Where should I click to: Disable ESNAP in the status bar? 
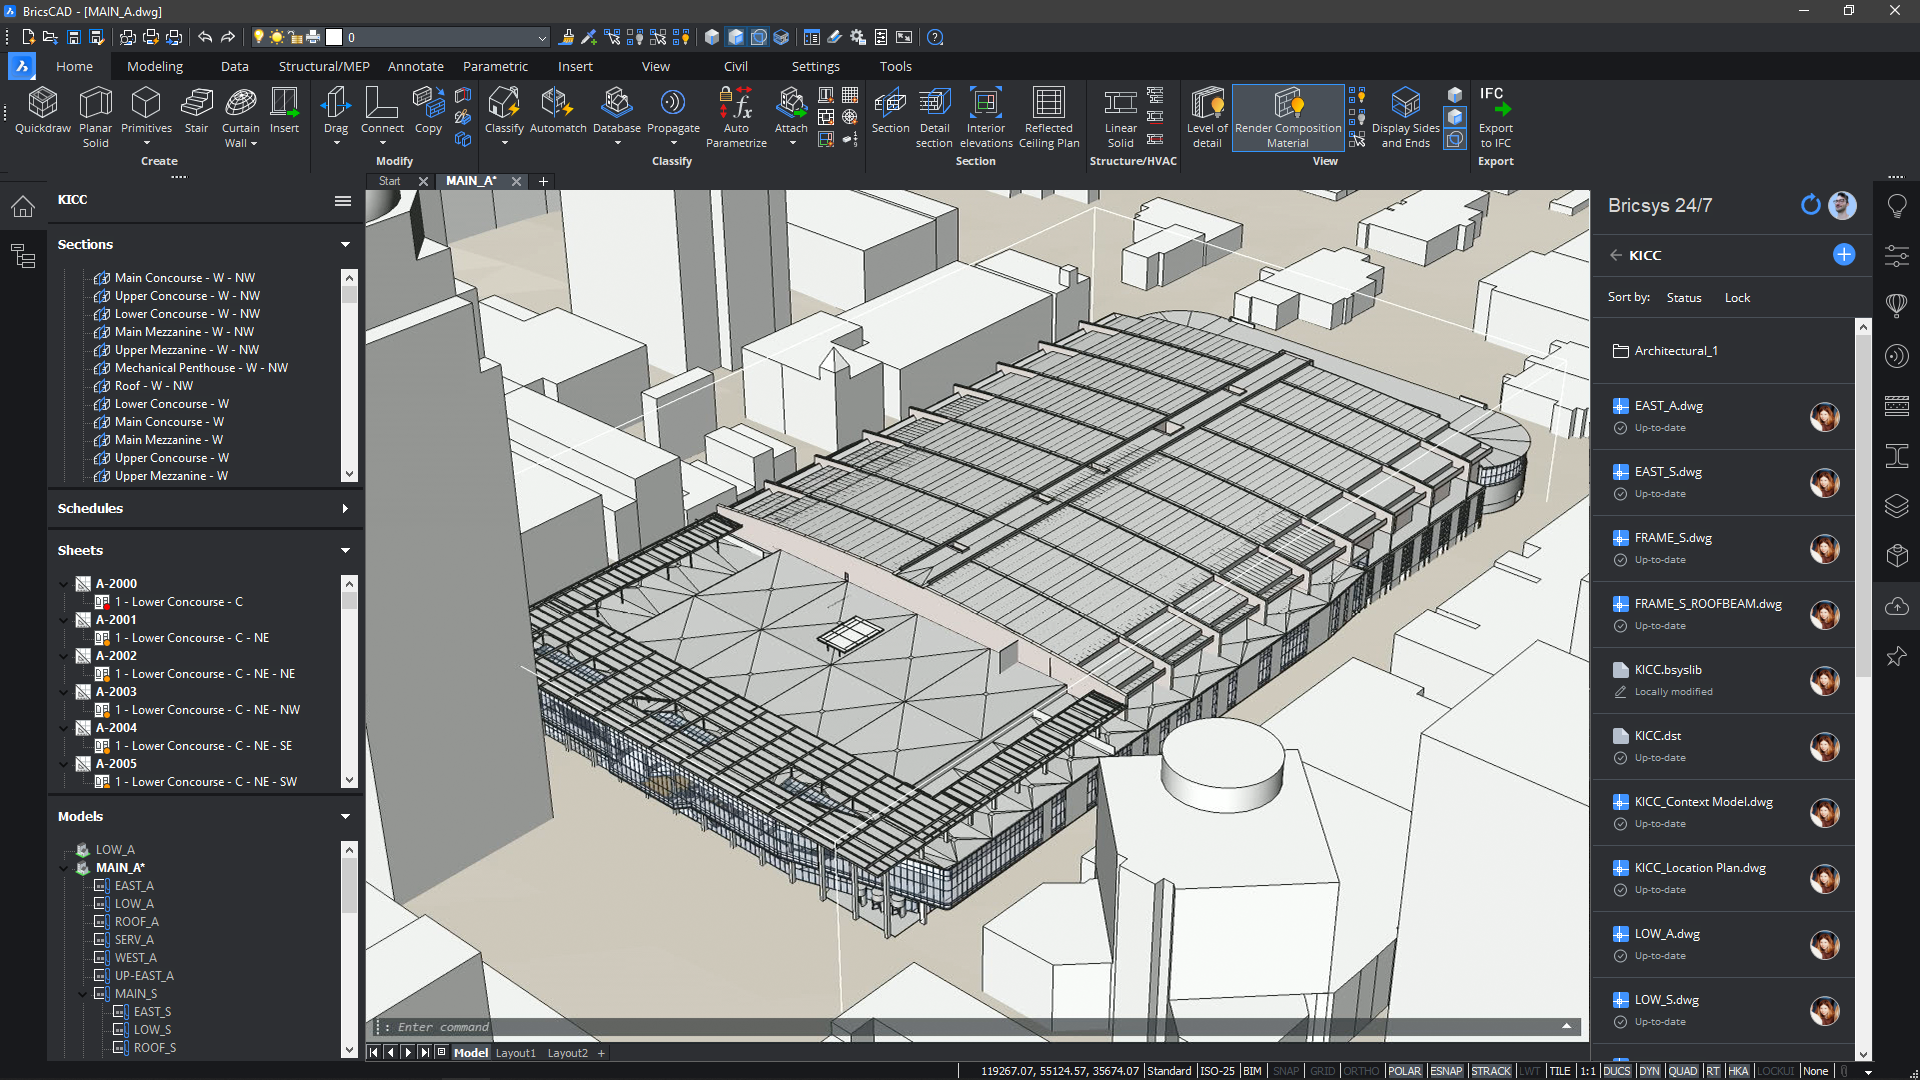click(1446, 1070)
